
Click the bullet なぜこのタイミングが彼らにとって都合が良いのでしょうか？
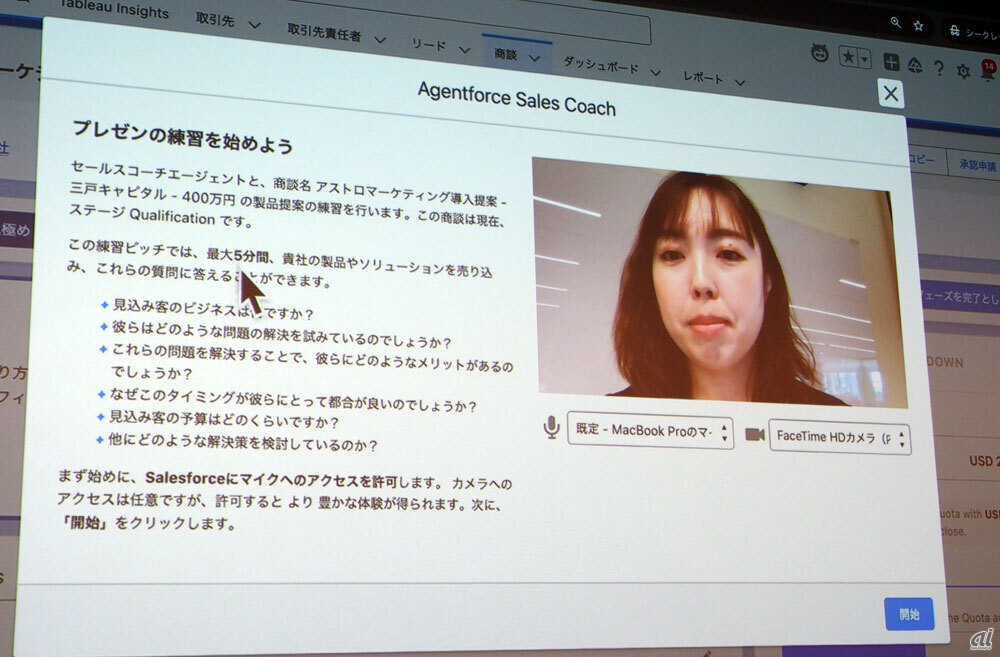click(x=293, y=399)
